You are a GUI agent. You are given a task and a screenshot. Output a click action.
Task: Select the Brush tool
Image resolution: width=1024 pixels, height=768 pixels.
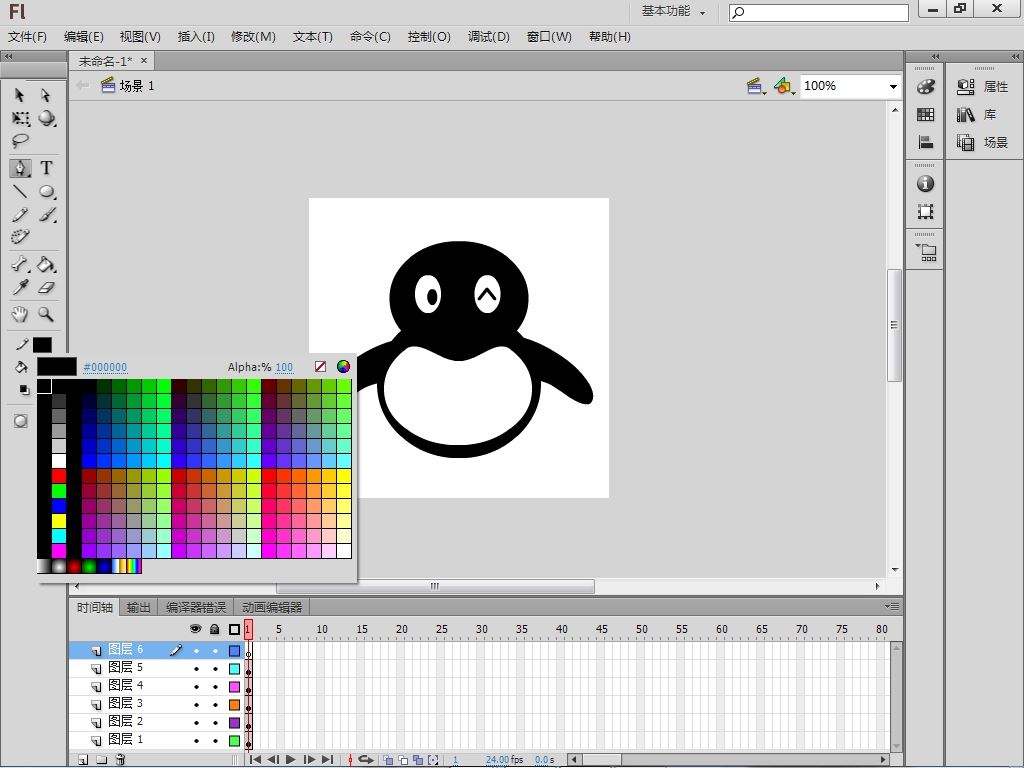point(46,214)
